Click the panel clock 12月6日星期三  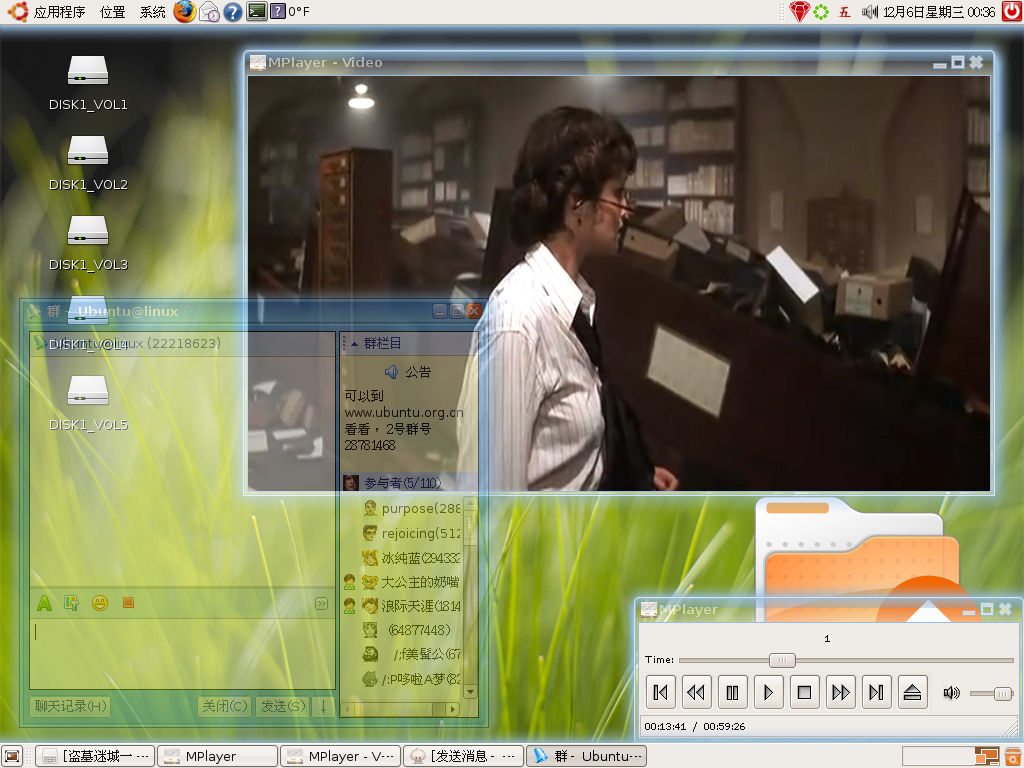[939, 12]
